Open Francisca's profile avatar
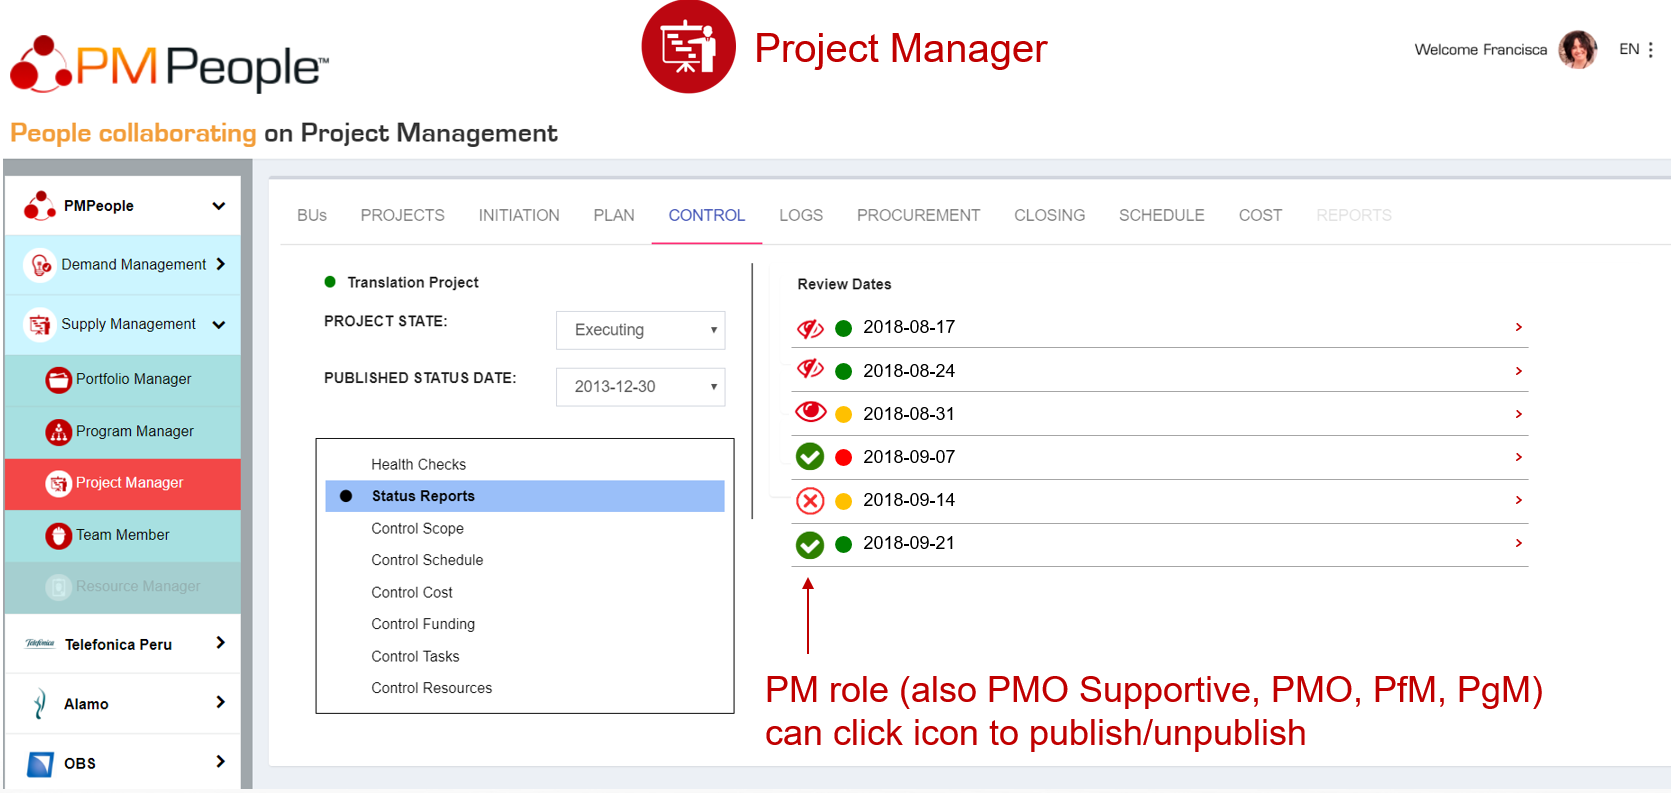Image resolution: width=1671 pixels, height=793 pixels. point(1577,49)
